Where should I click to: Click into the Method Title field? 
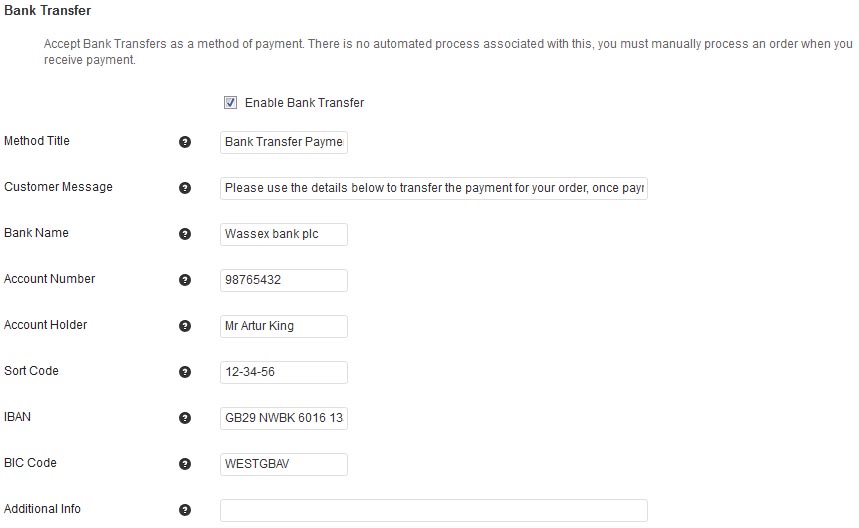pos(284,142)
